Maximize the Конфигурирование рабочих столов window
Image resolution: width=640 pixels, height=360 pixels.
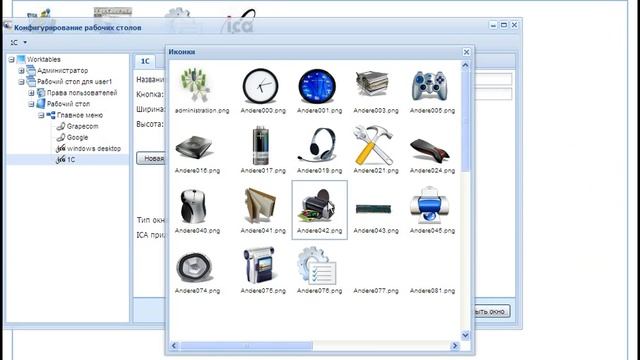[504, 25]
